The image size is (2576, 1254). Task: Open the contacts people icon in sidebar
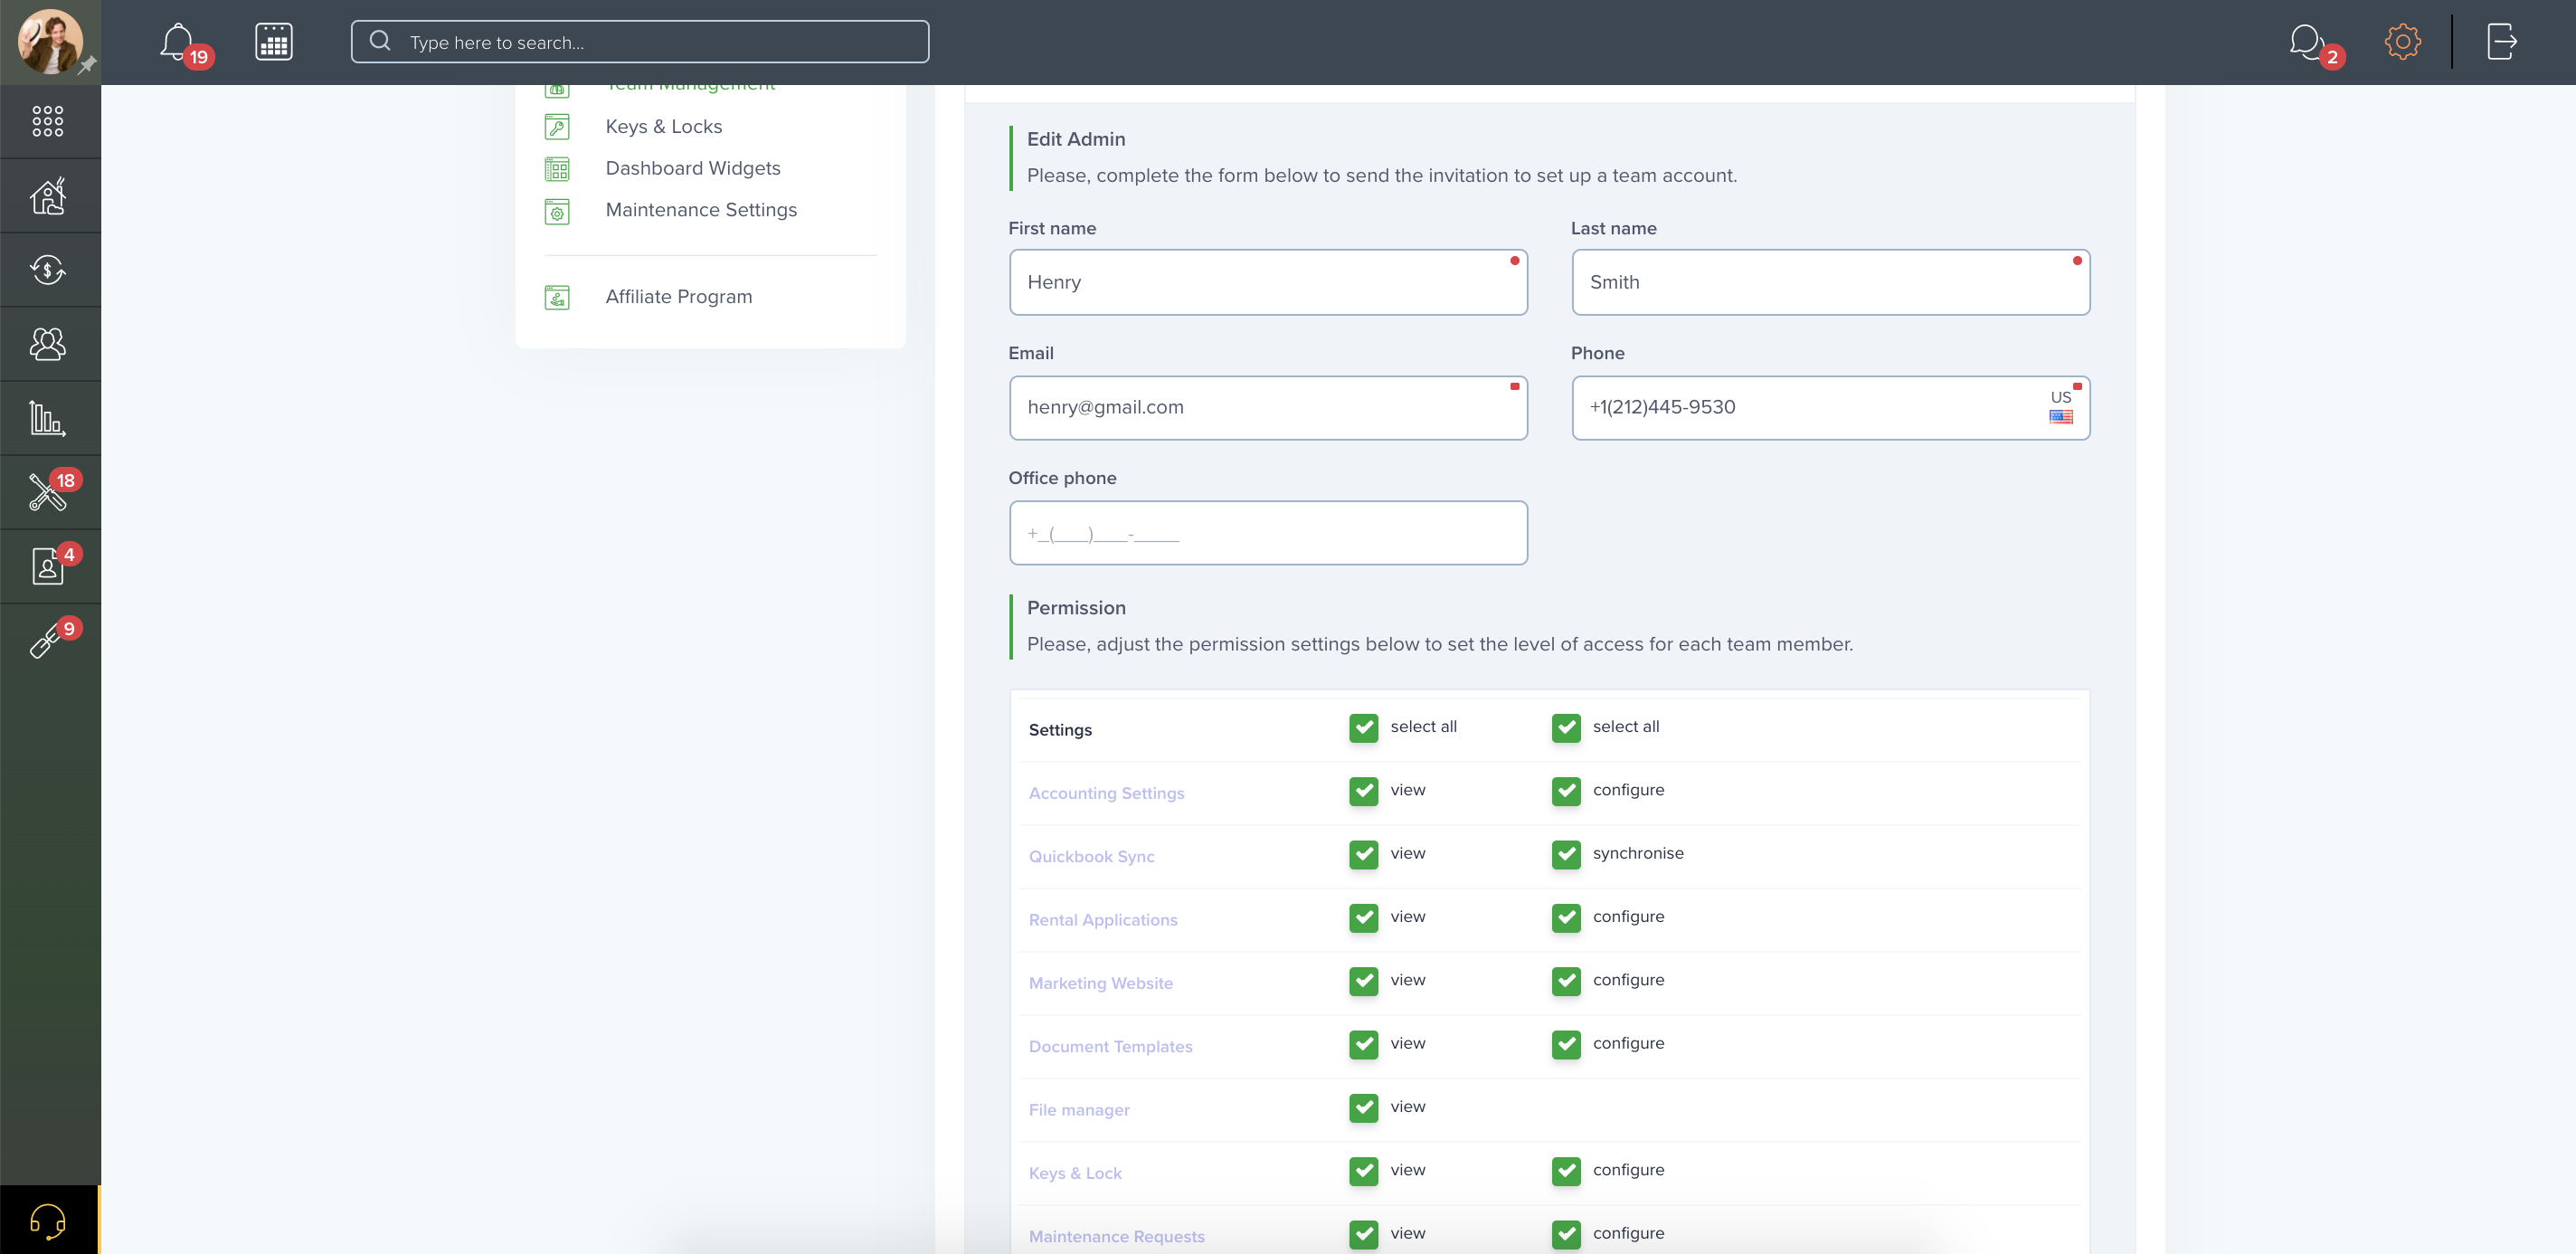pos(48,344)
